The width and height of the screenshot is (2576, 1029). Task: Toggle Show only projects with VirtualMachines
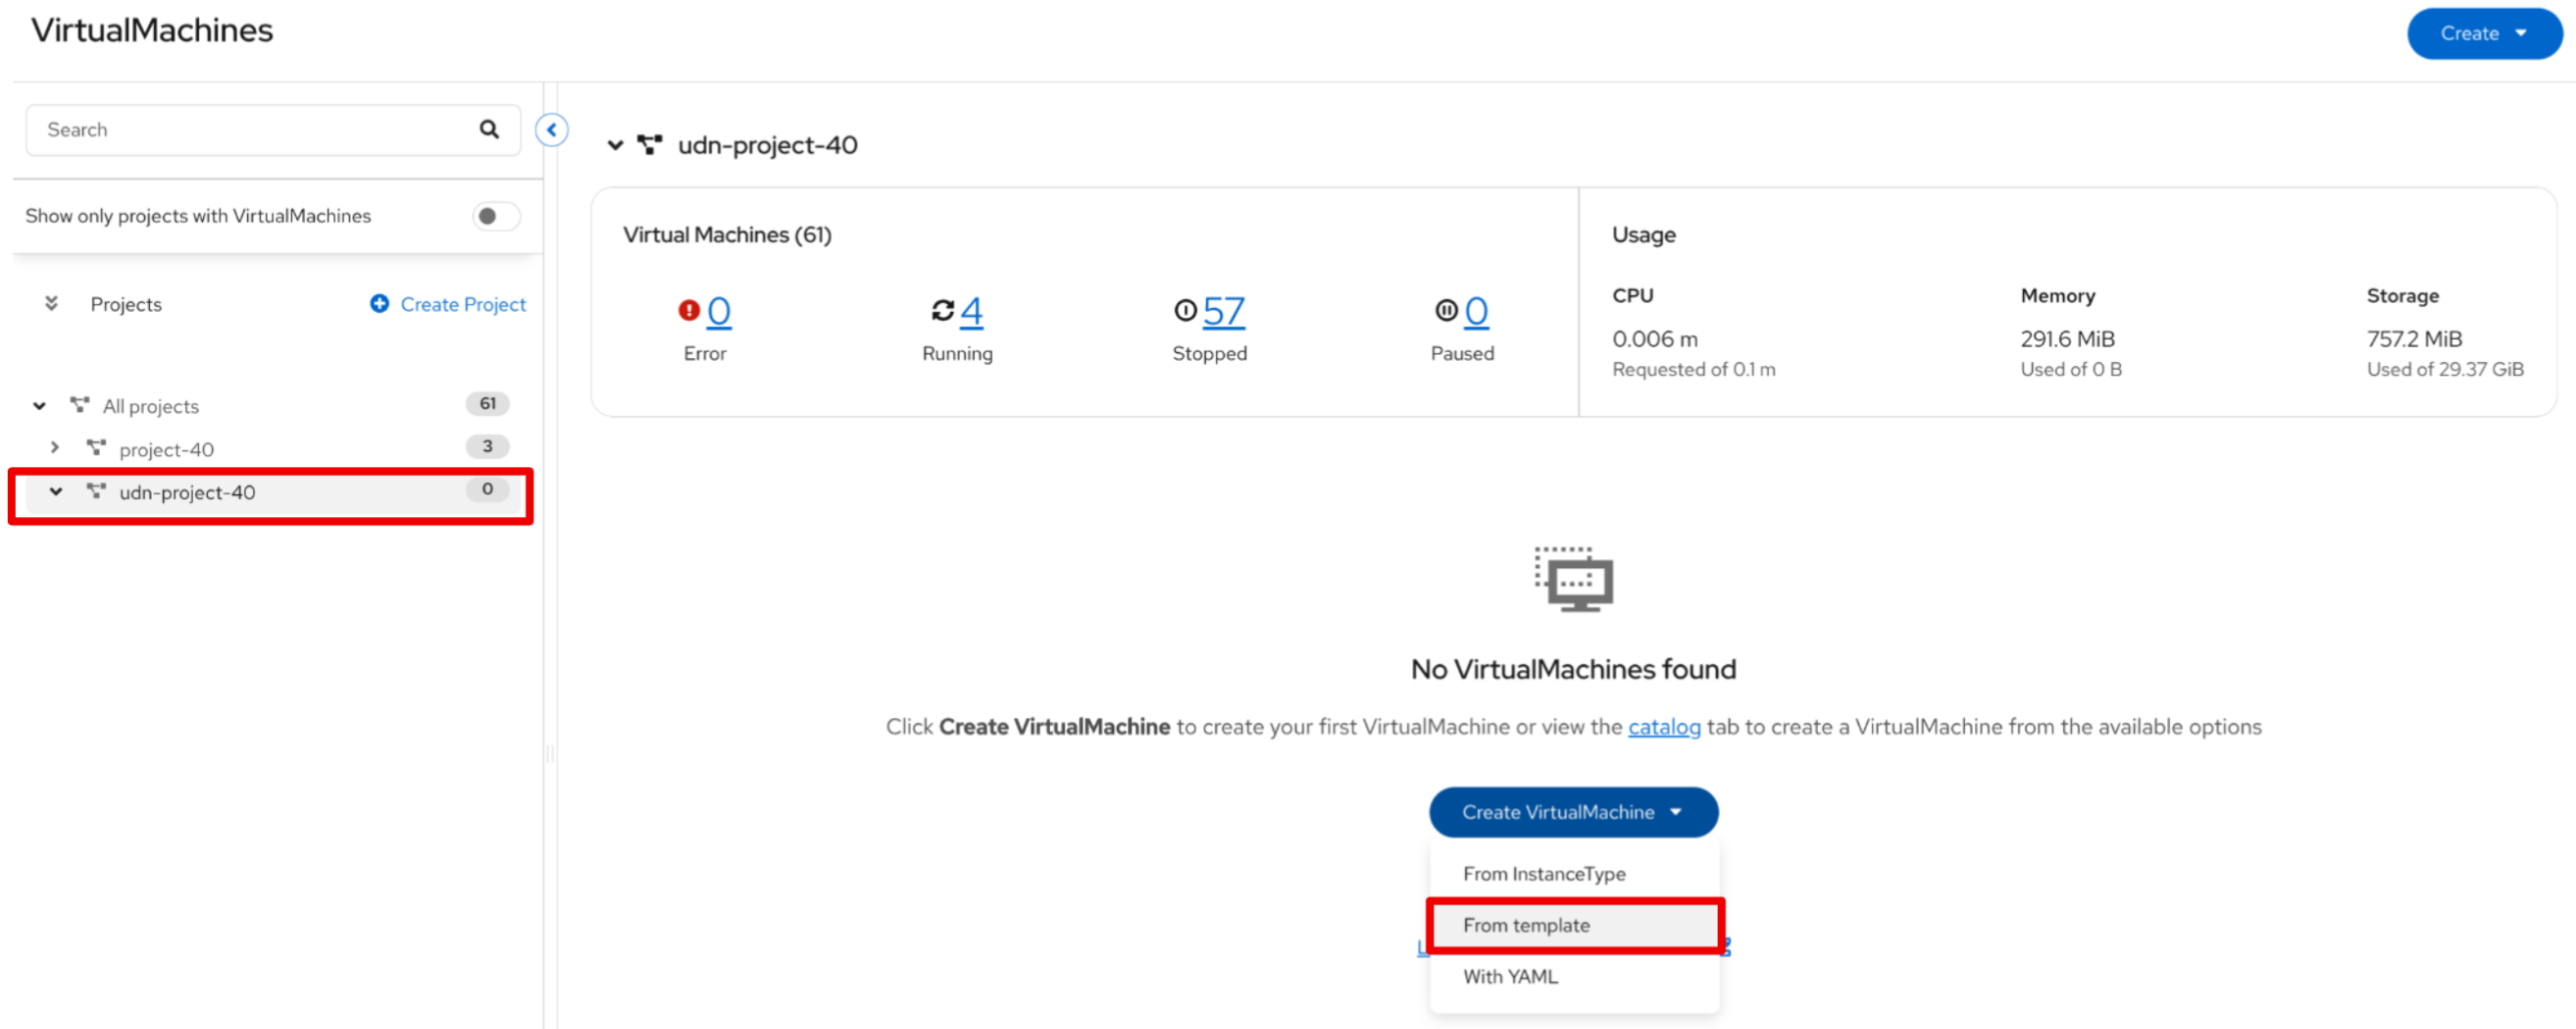click(x=496, y=216)
